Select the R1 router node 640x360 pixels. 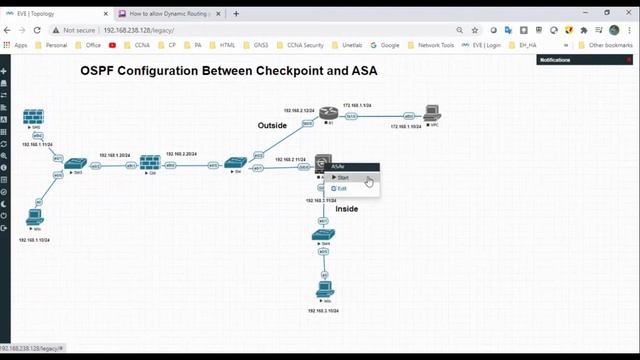point(329,113)
